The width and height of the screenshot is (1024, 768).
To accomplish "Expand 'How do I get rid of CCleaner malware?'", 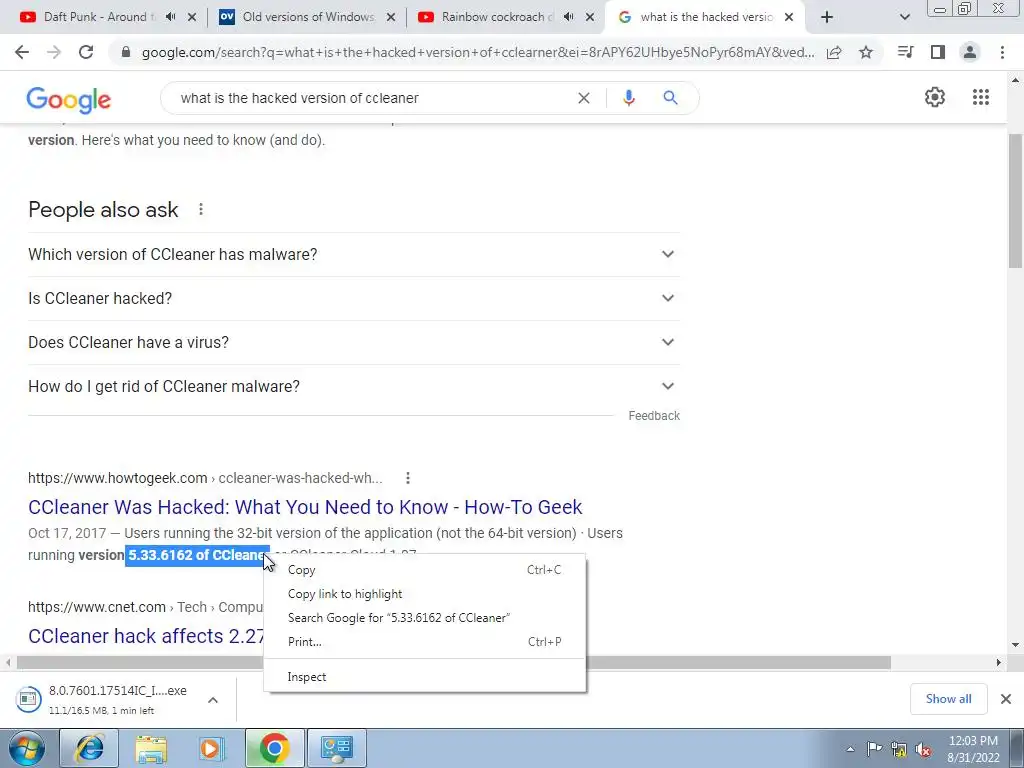I will click(354, 387).
